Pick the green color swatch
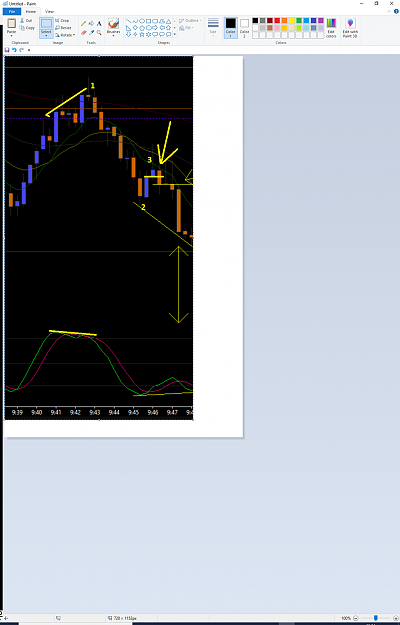Viewport: 400px width, 625px height. coord(299,20)
